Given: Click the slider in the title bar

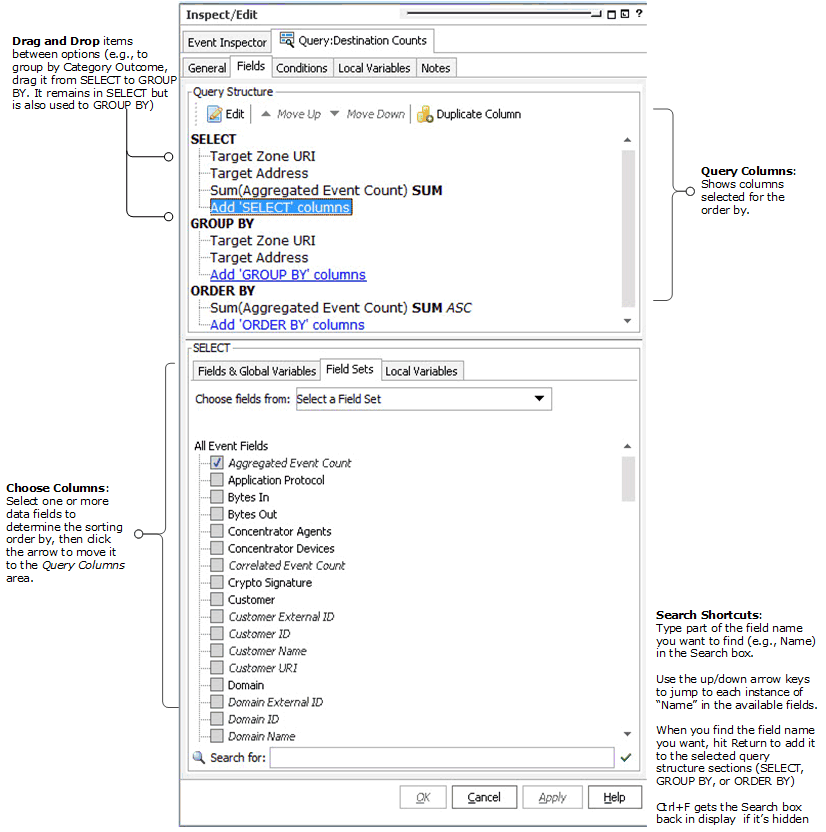Looking at the screenshot, I should tap(591, 14).
